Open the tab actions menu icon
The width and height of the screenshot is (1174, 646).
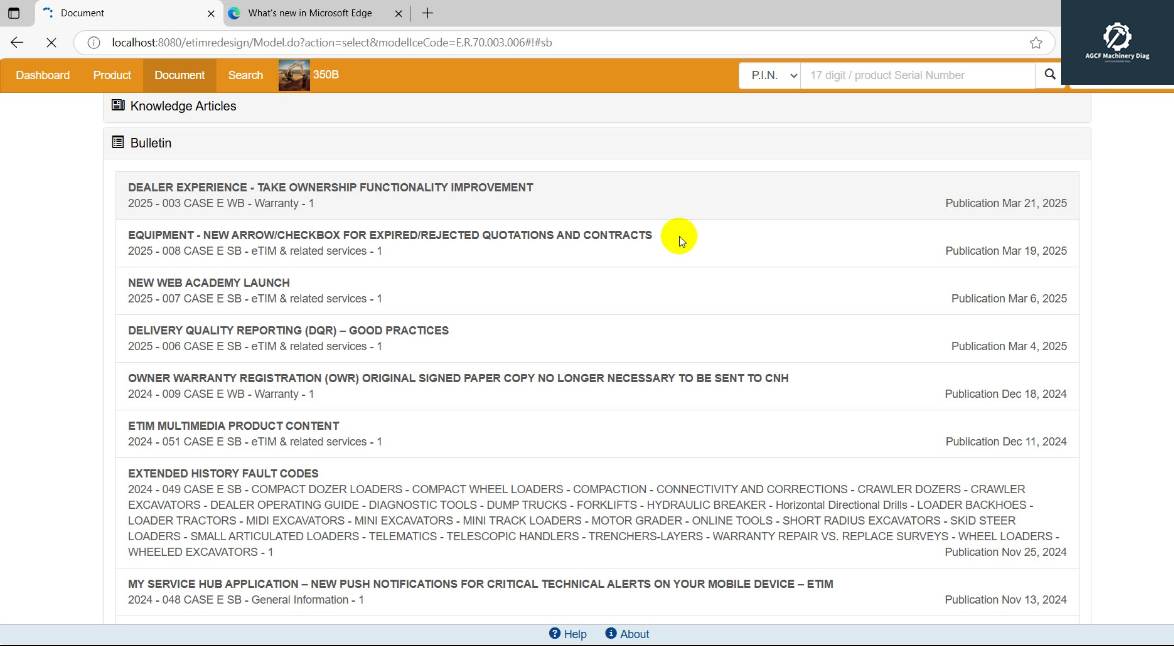[x=14, y=13]
